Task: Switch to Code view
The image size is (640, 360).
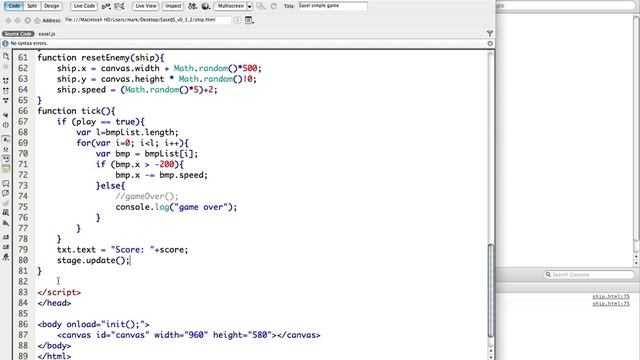Action: click(14, 6)
